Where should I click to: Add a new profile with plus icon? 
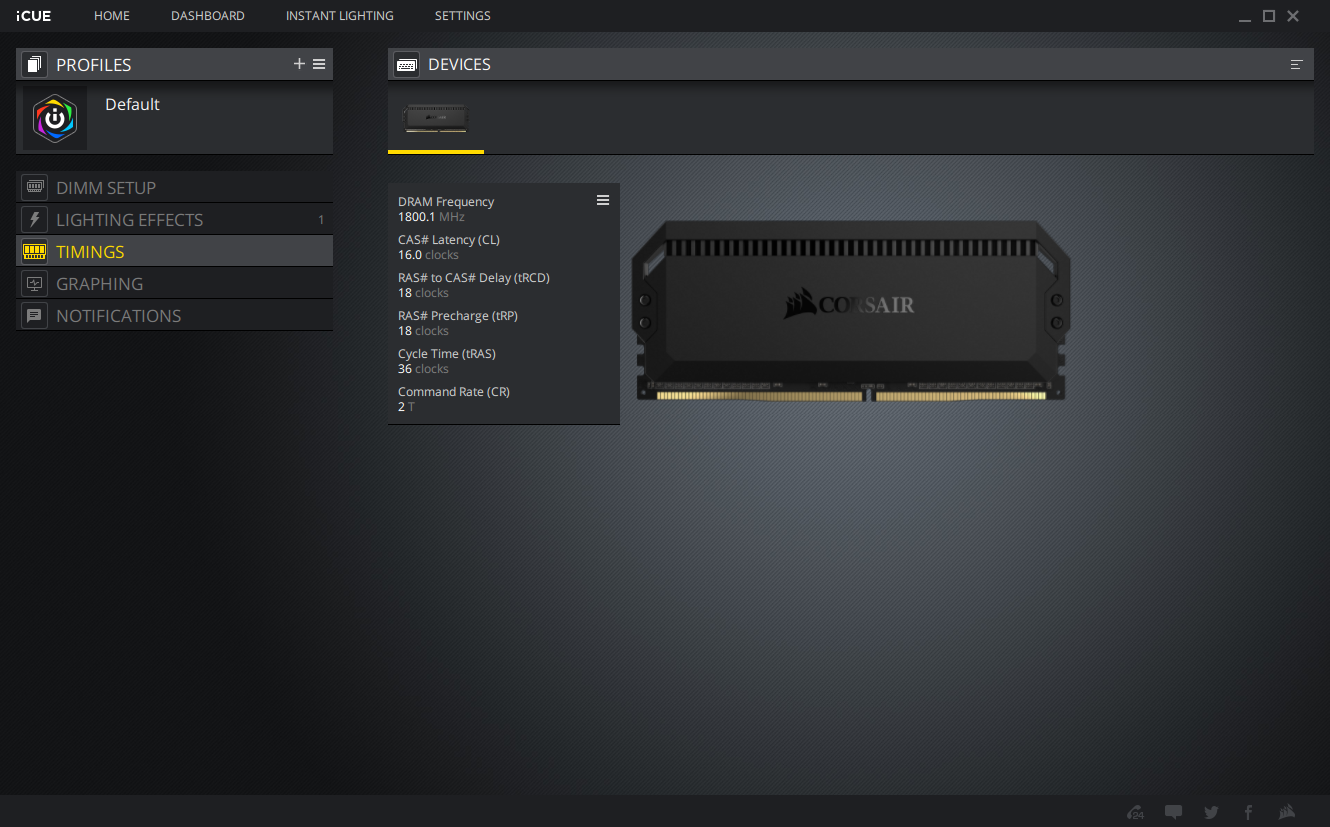click(x=299, y=64)
